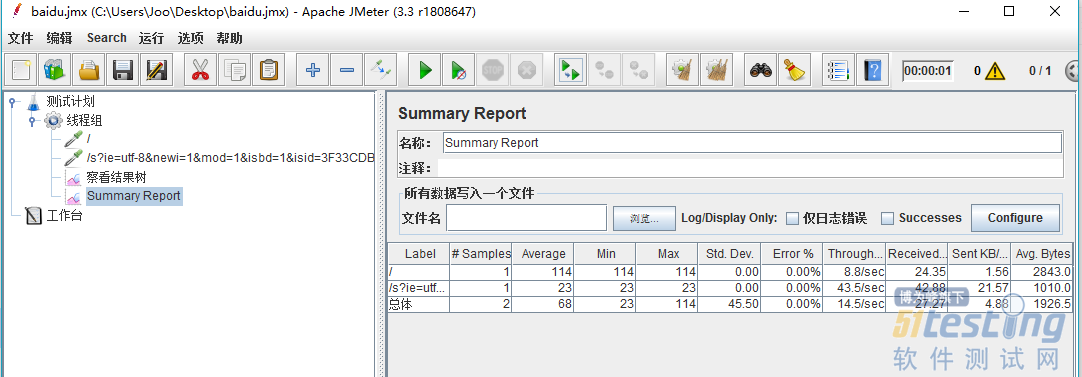Click the Min column header
Viewport: 1082px width, 377px height.
click(x=605, y=254)
